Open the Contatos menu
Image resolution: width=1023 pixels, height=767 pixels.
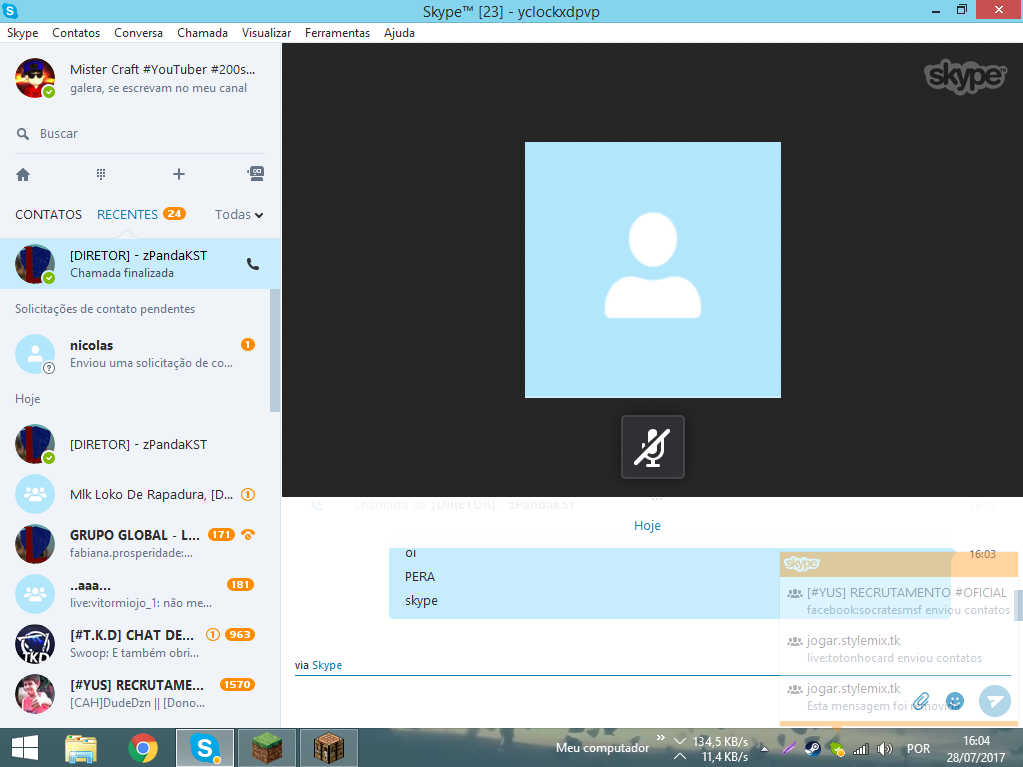76,33
